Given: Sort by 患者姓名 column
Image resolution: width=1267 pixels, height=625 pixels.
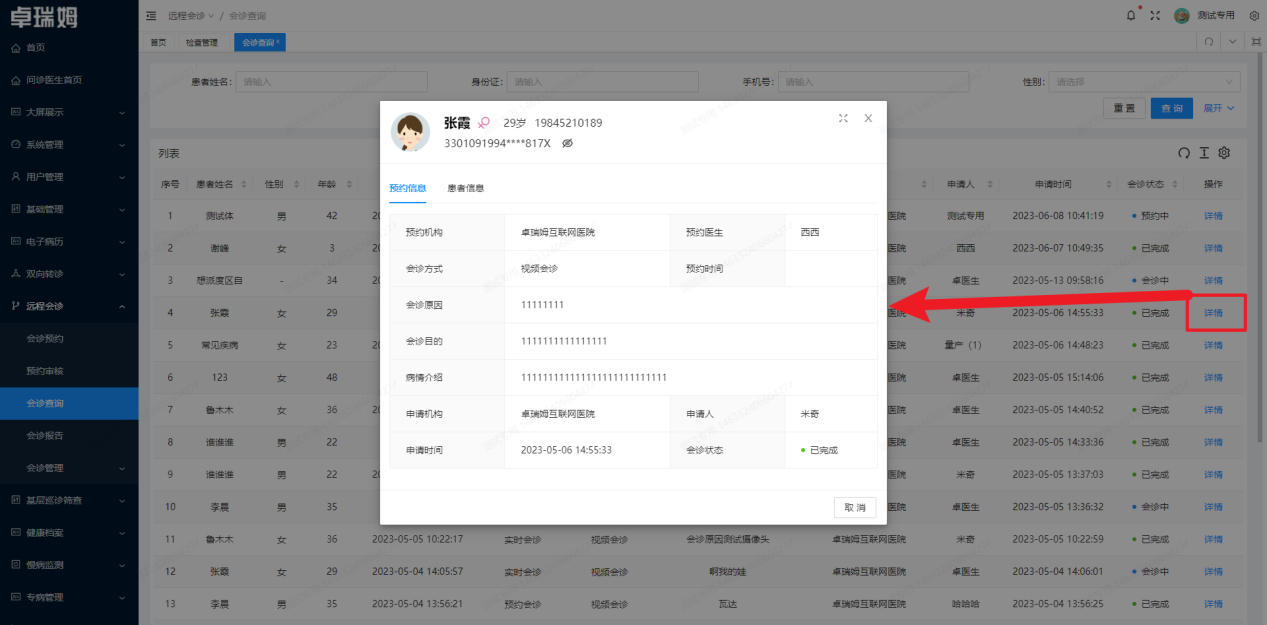Looking at the screenshot, I should click(x=242, y=185).
